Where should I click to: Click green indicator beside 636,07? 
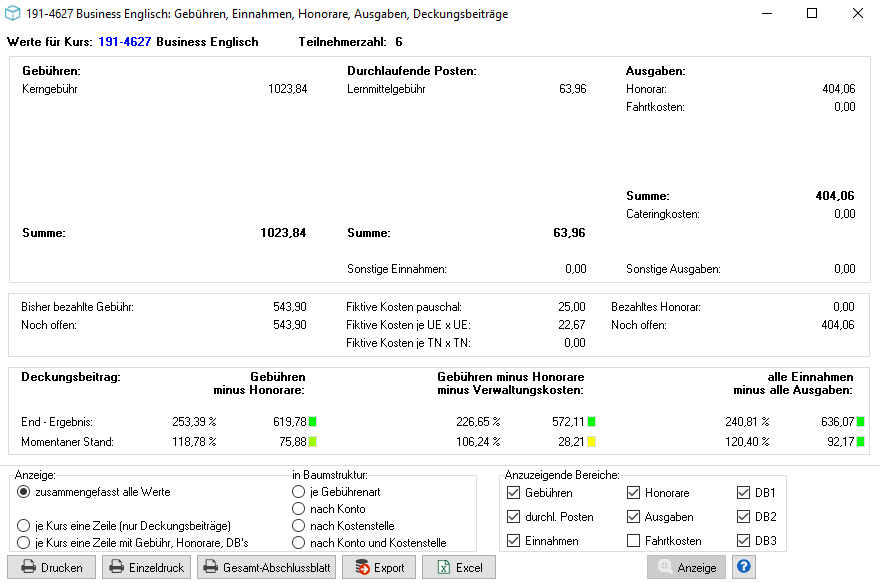860,421
